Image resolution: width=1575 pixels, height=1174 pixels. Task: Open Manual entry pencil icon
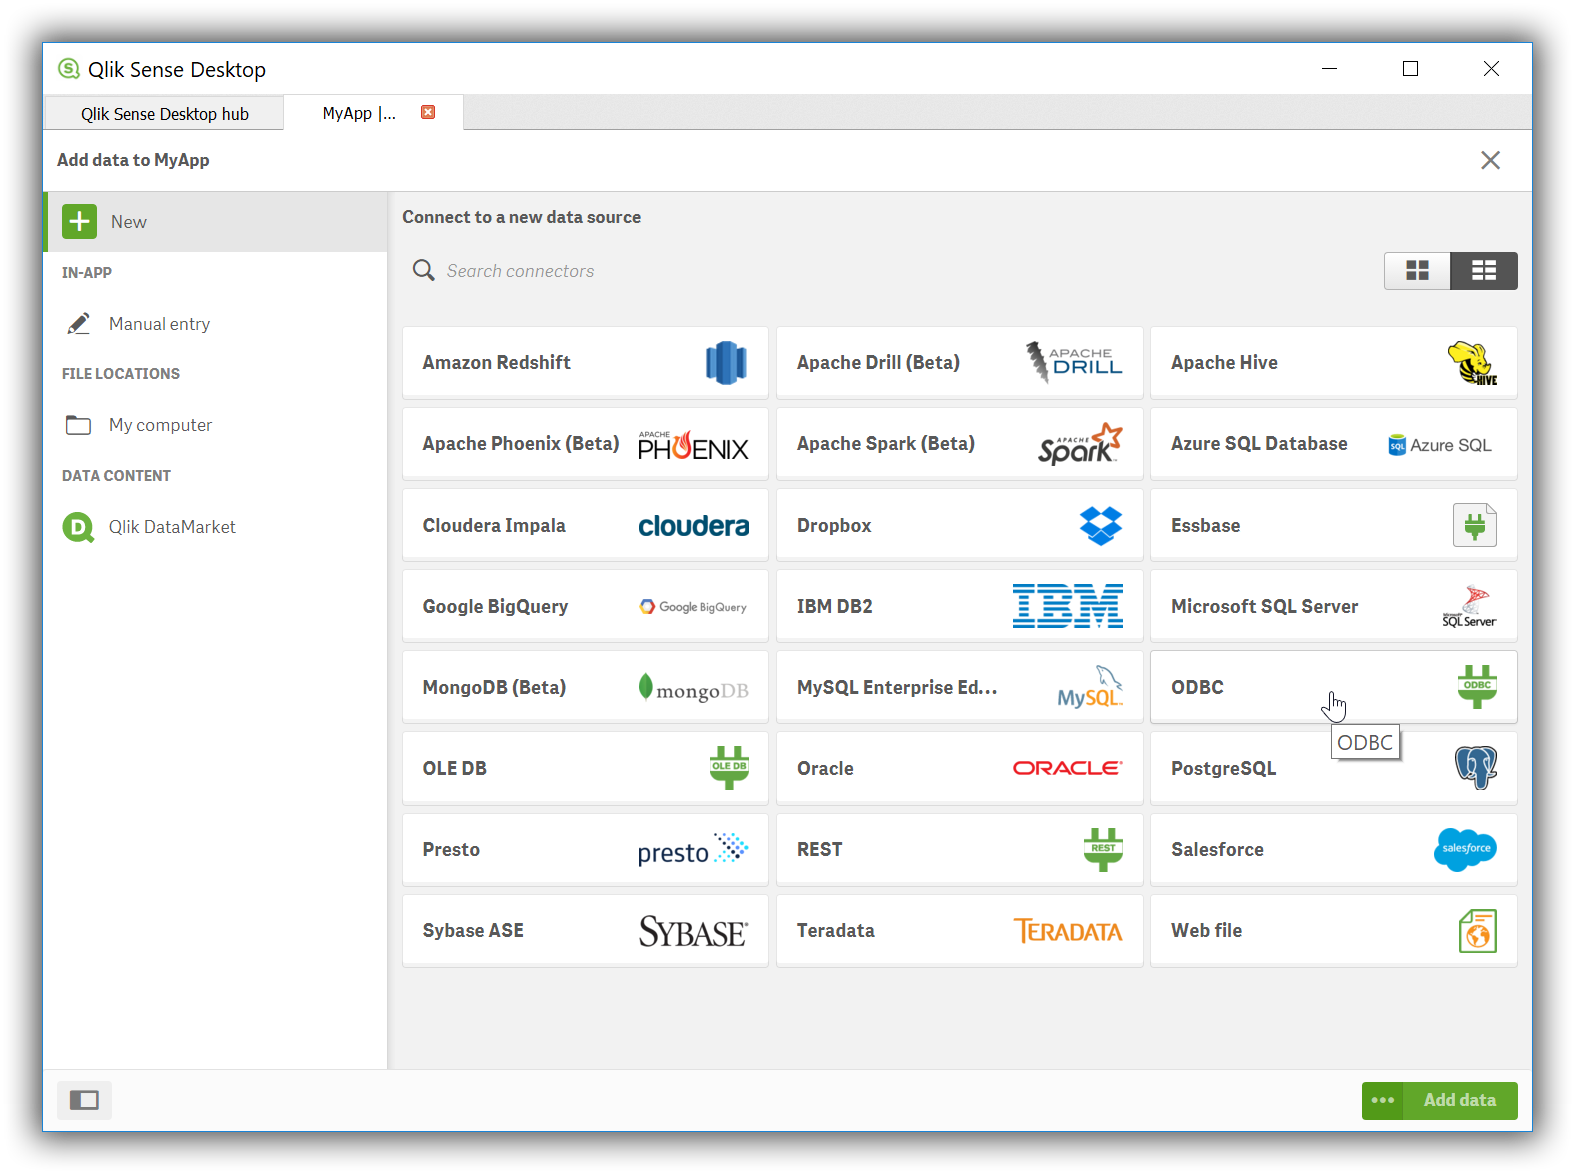click(x=78, y=324)
